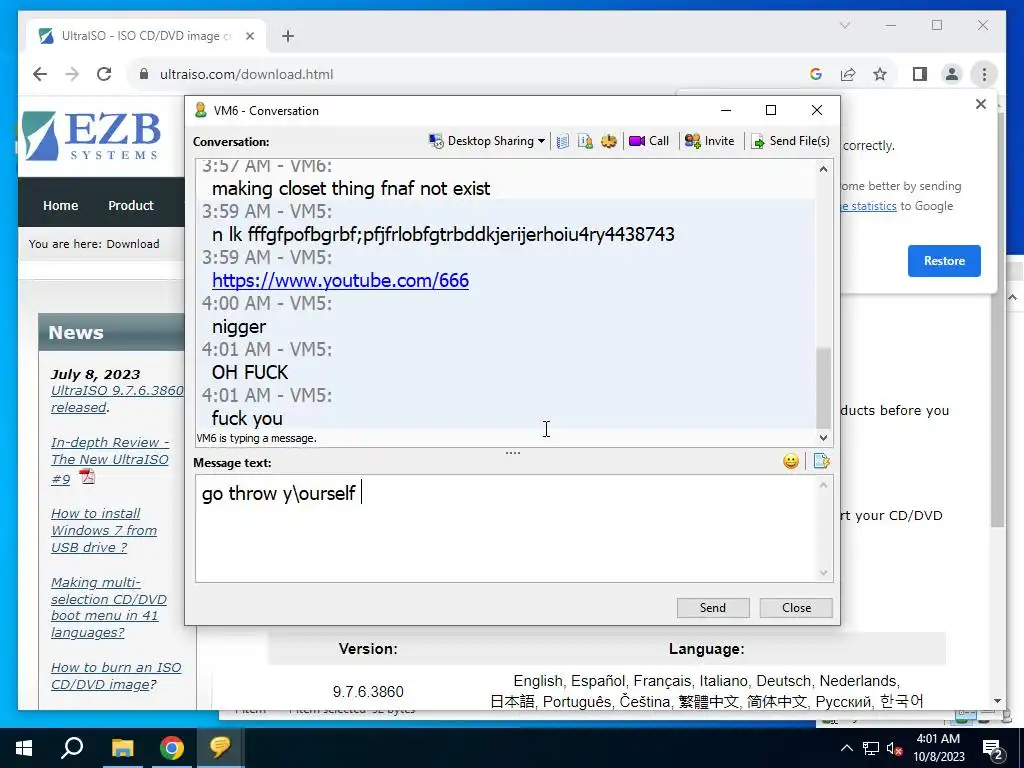Viewport: 1024px width, 768px height.
Task: Click the address bar URL ultraiso.com/download.html
Action: [x=246, y=74]
